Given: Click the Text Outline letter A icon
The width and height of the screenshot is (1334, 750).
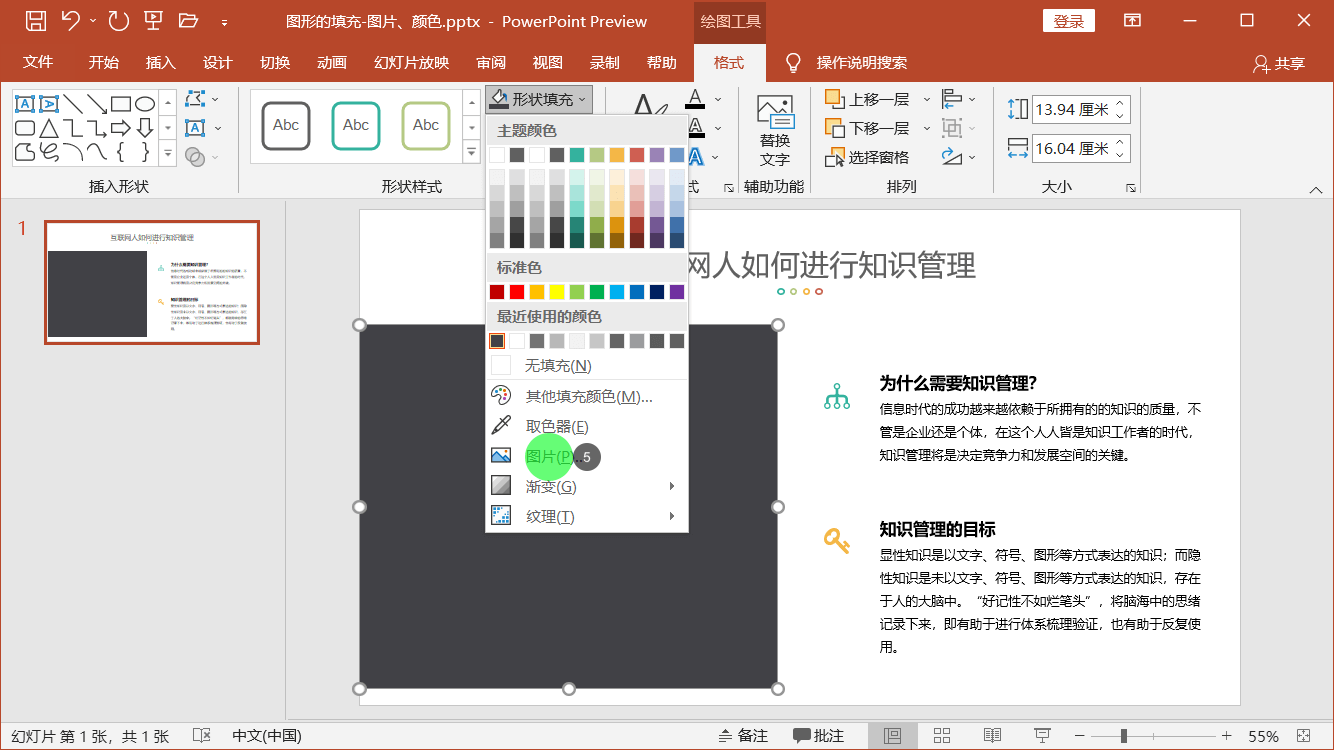Looking at the screenshot, I should pyautogui.click(x=696, y=128).
